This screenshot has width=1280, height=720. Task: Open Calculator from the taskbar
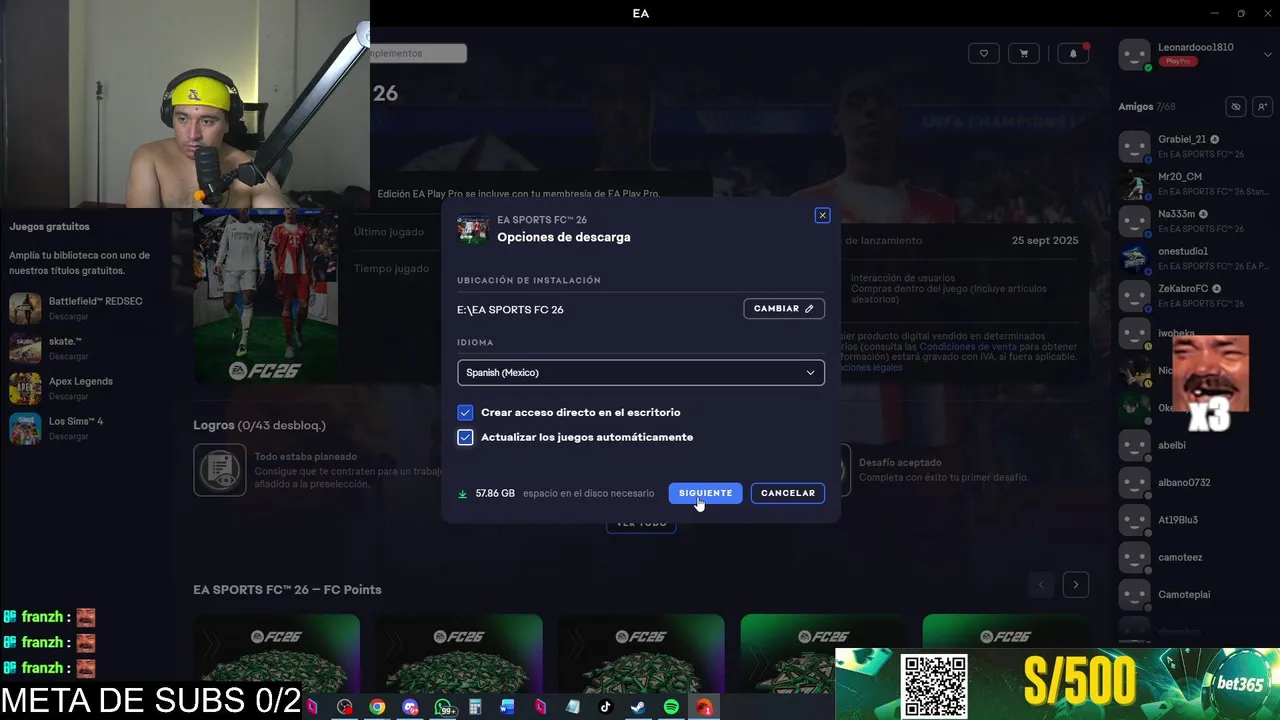[x=475, y=707]
